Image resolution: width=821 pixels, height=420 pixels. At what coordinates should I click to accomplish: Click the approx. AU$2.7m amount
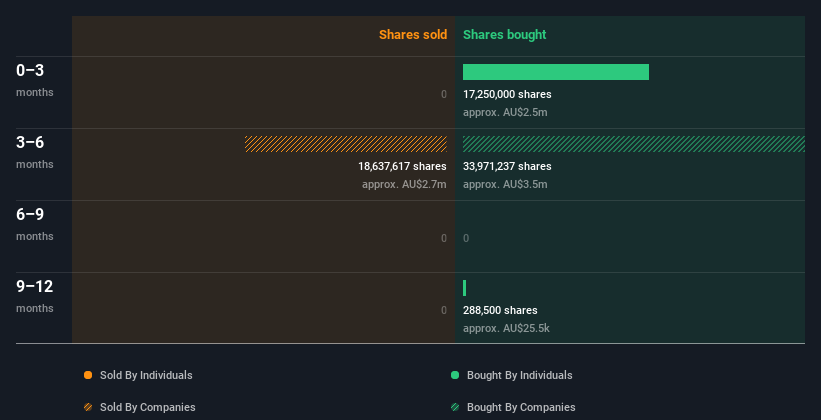(404, 184)
